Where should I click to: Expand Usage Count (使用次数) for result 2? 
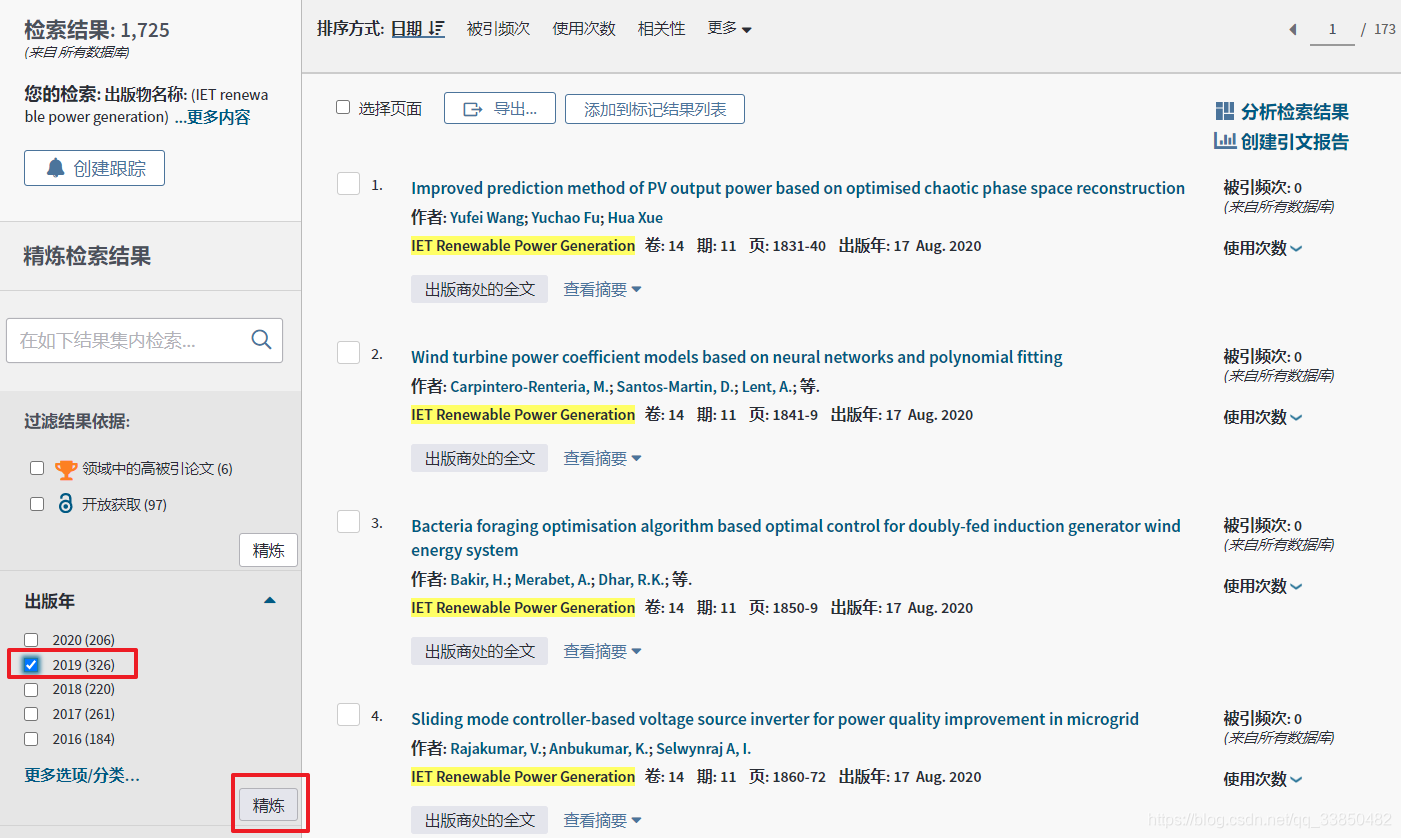(x=1263, y=417)
